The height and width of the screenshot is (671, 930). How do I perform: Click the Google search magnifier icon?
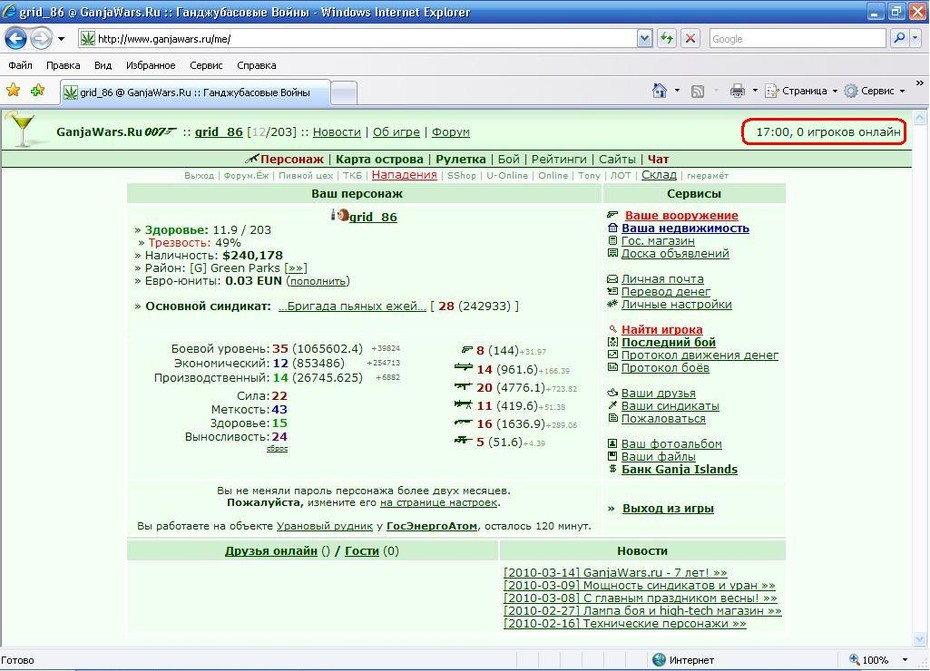coord(899,39)
